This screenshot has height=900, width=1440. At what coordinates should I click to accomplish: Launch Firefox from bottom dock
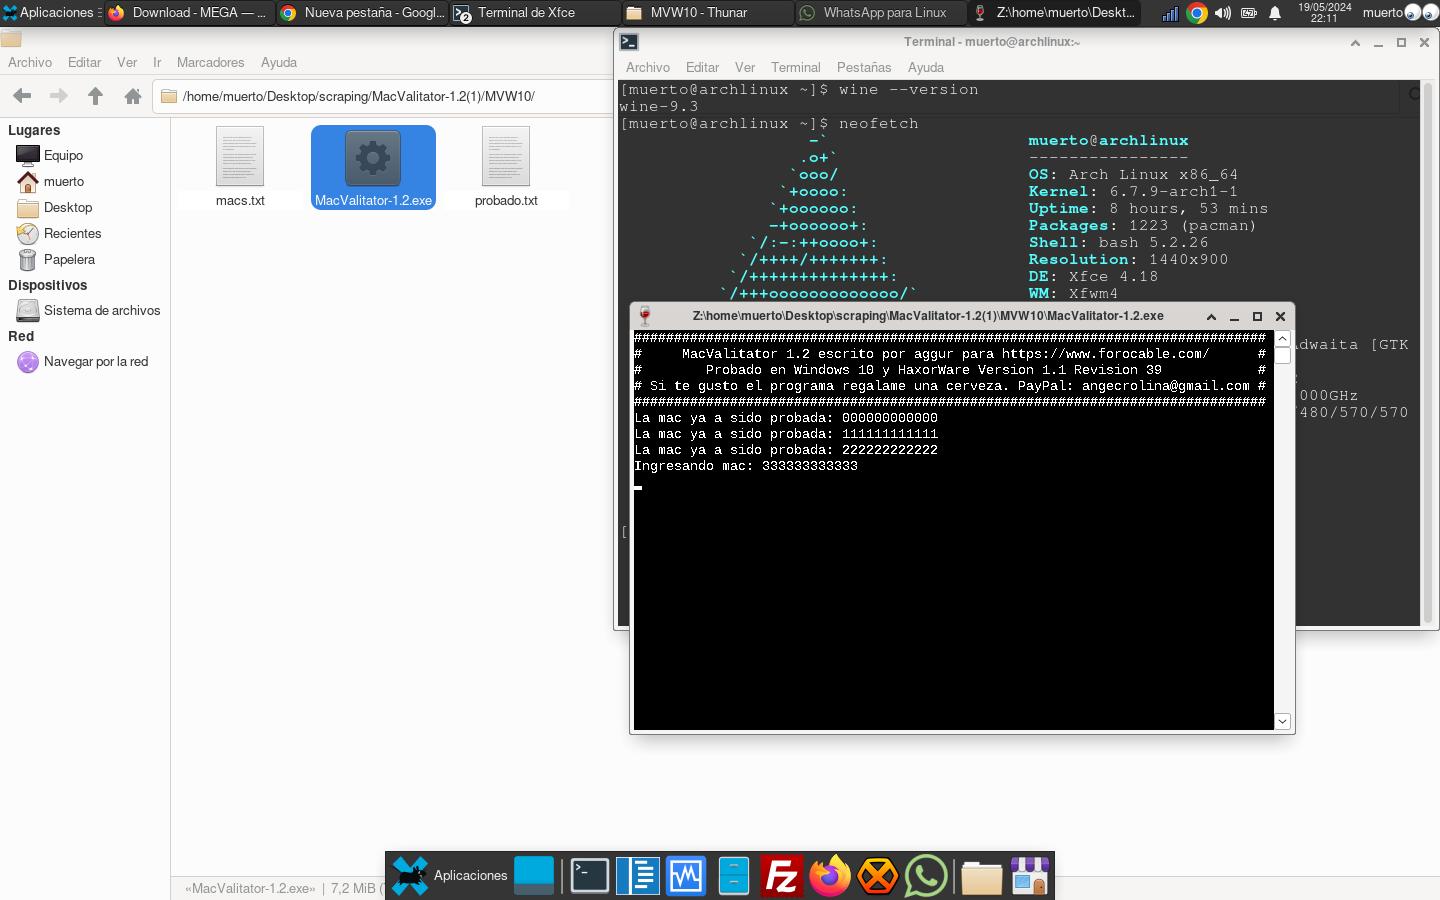coord(829,876)
